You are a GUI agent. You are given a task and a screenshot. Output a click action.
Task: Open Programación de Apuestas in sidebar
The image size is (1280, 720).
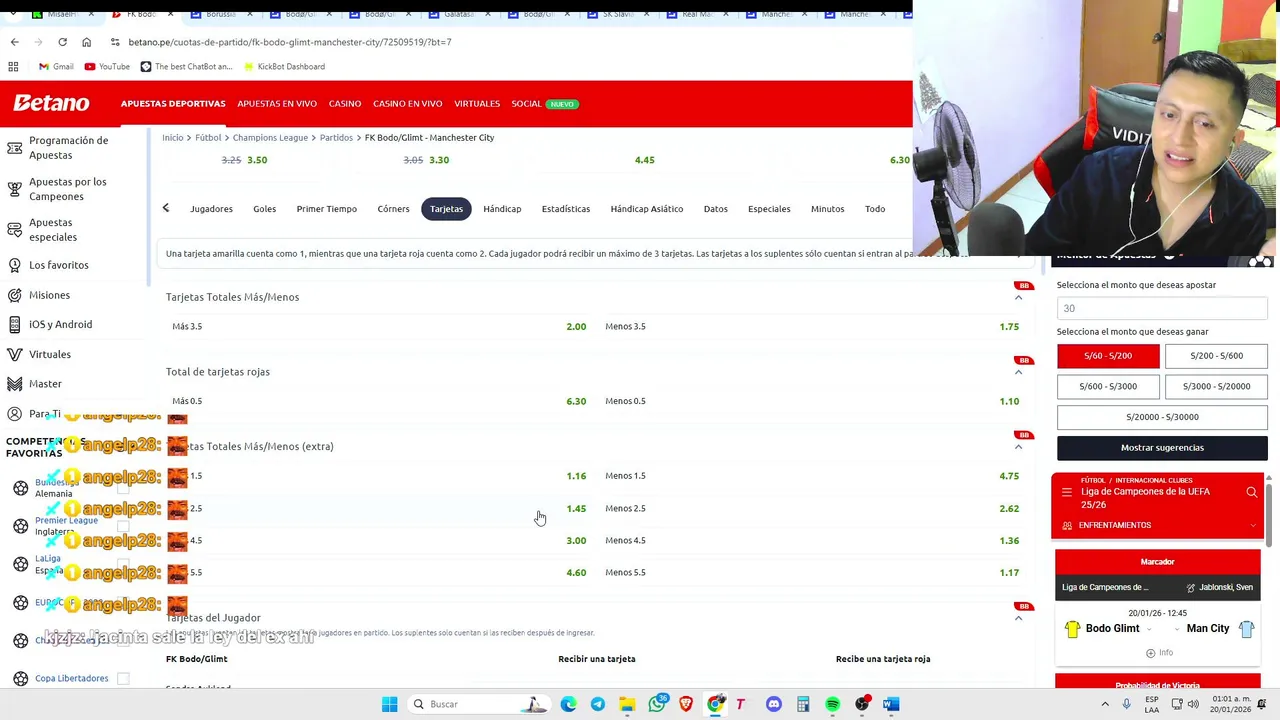[68, 148]
